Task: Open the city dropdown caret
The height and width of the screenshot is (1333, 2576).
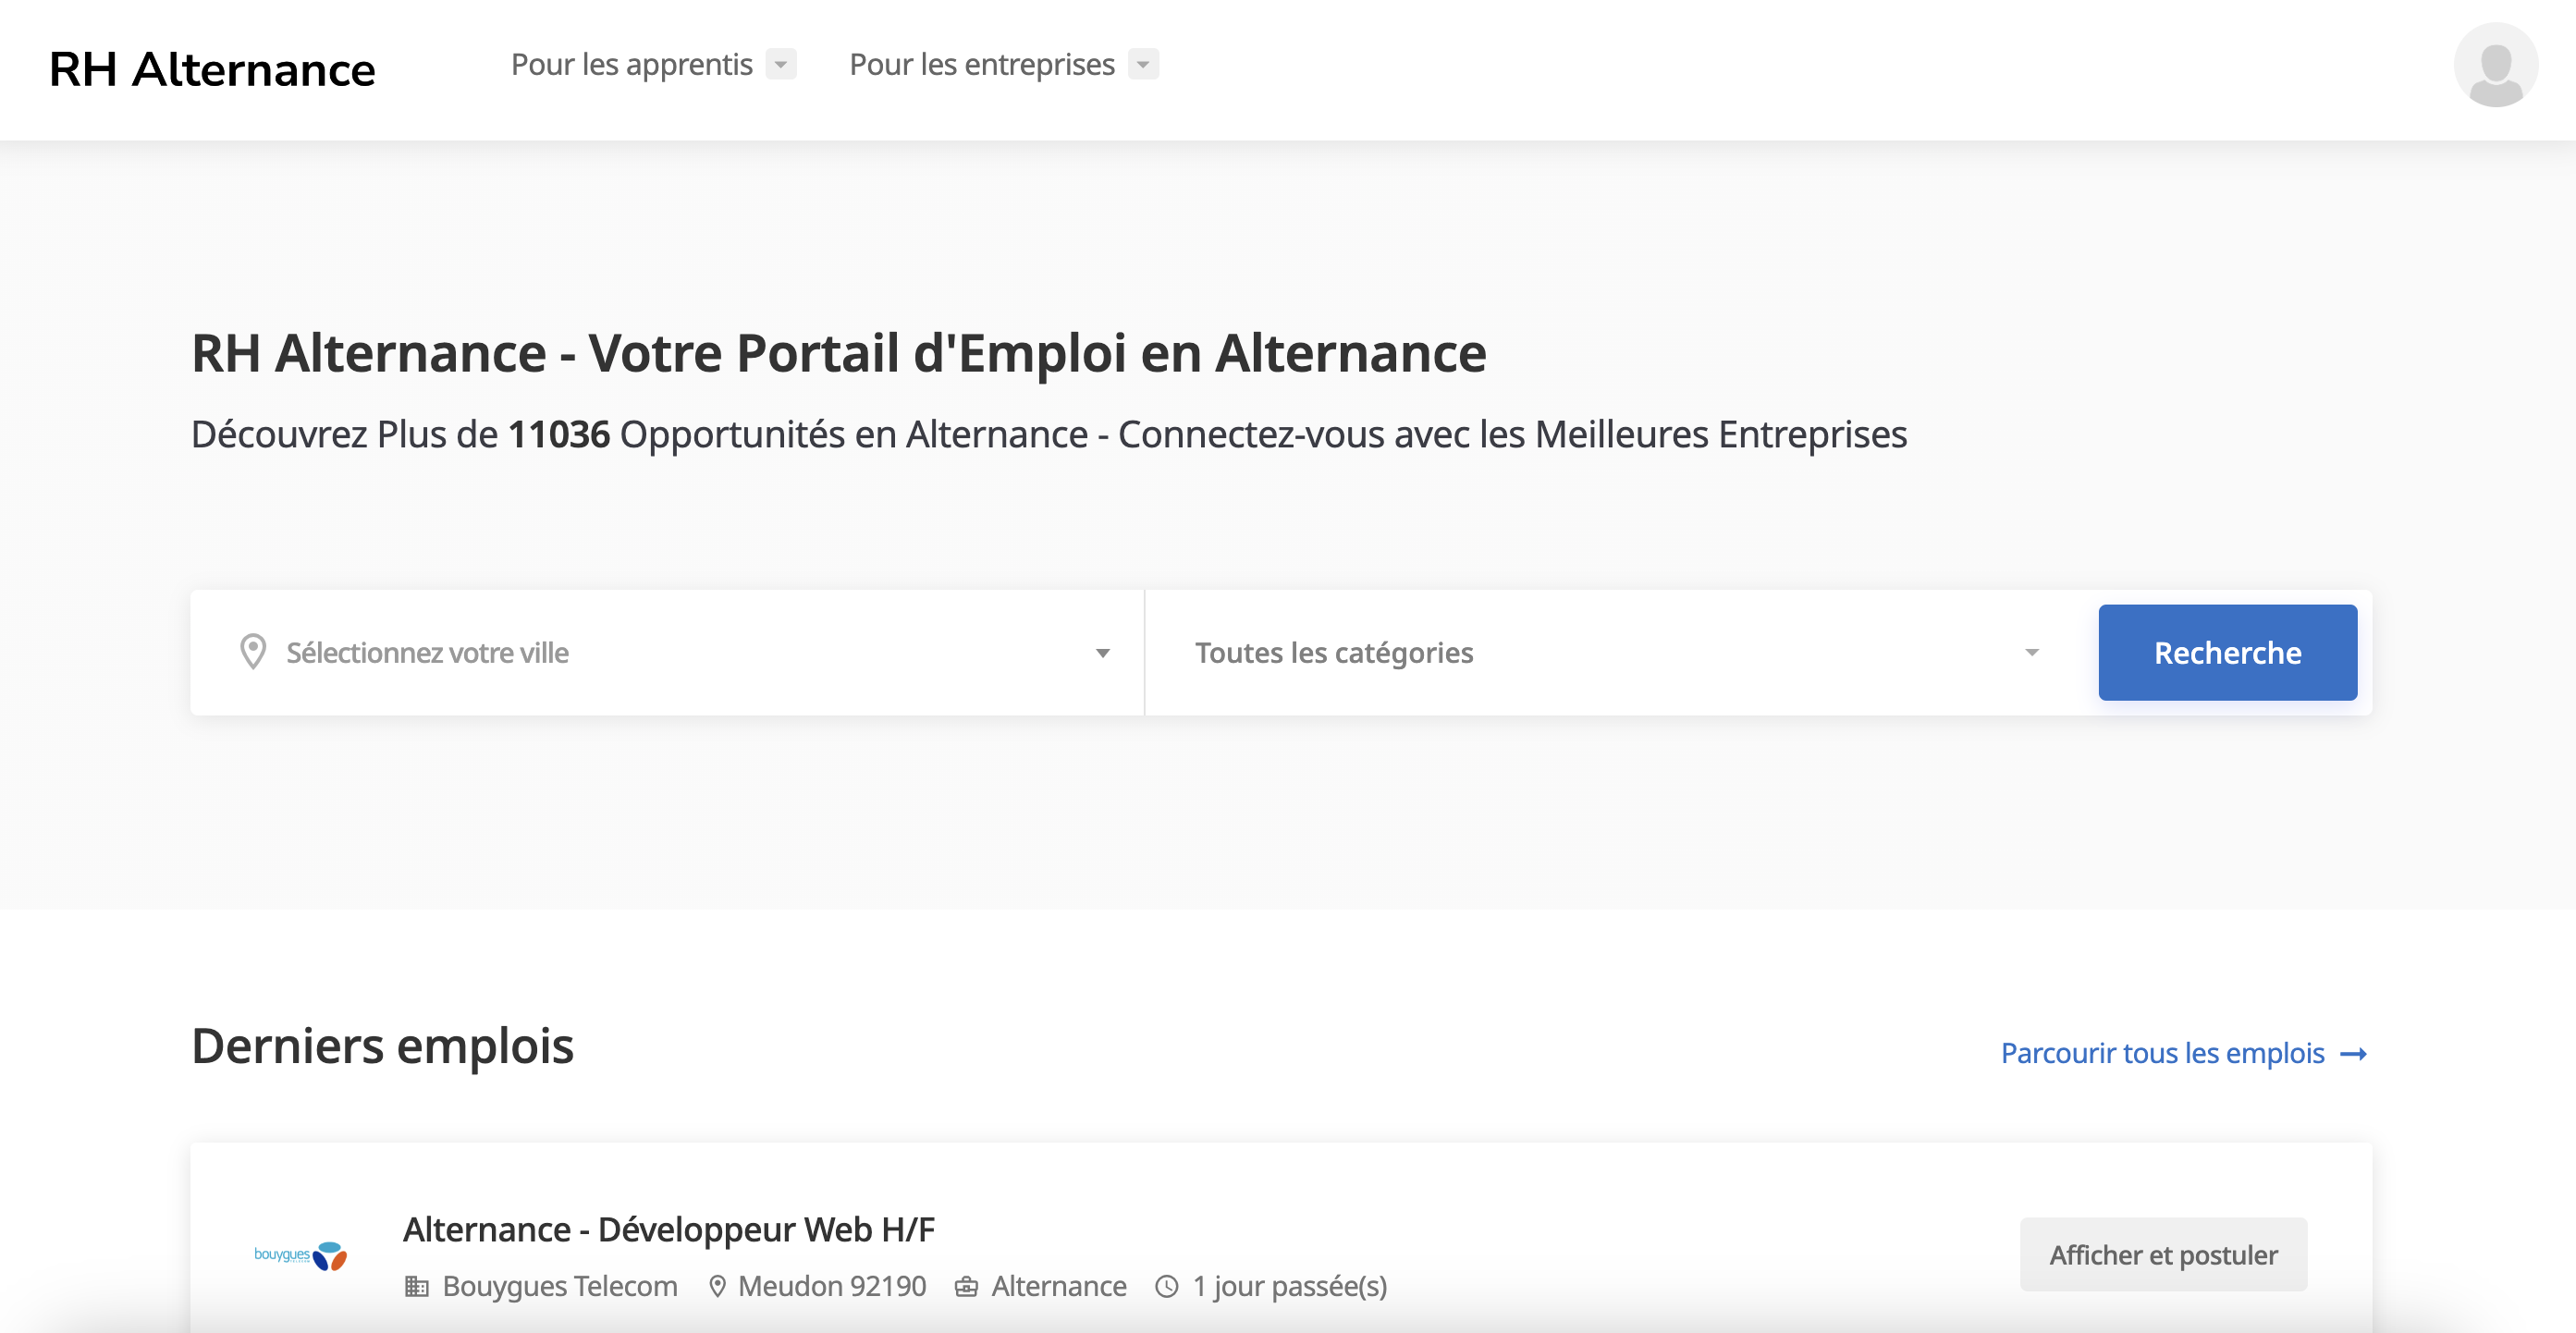Action: (1102, 653)
